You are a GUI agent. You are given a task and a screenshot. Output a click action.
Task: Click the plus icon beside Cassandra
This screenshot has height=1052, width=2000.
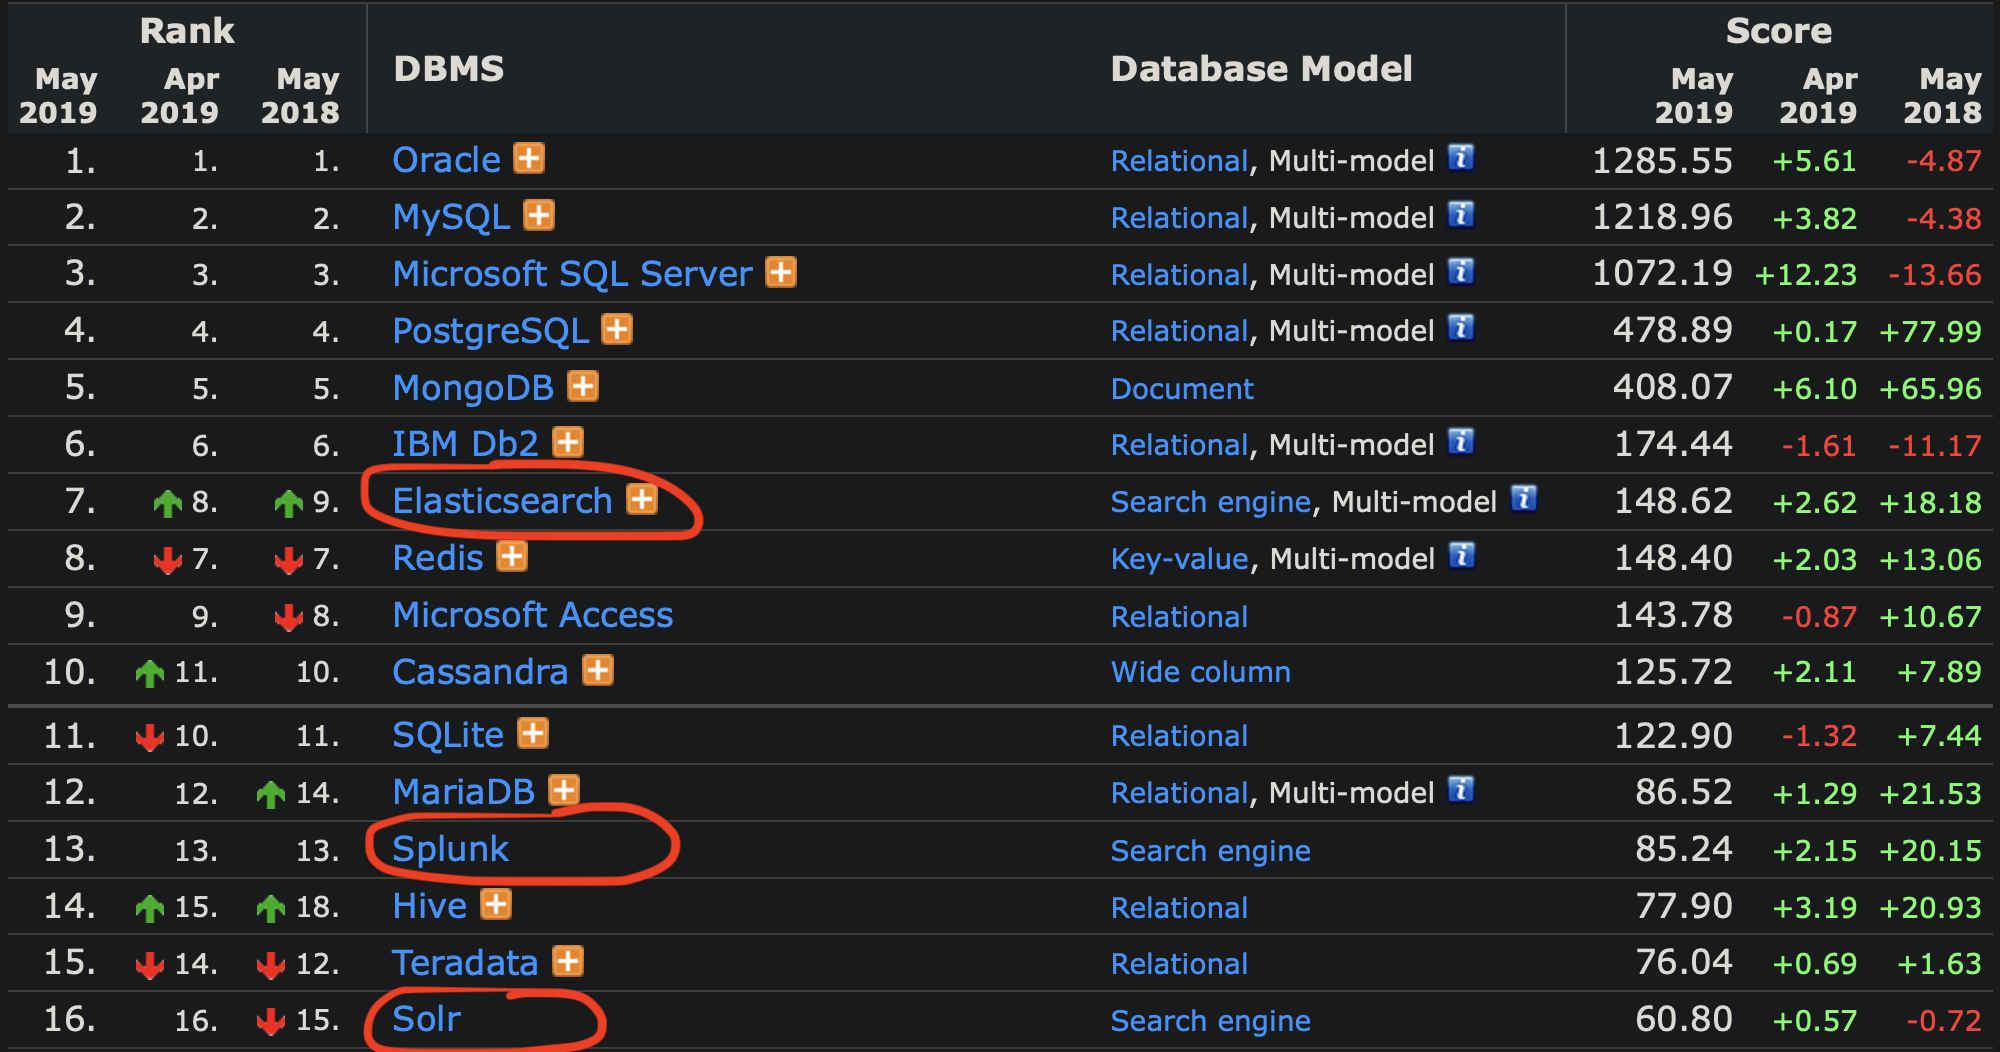click(x=598, y=672)
